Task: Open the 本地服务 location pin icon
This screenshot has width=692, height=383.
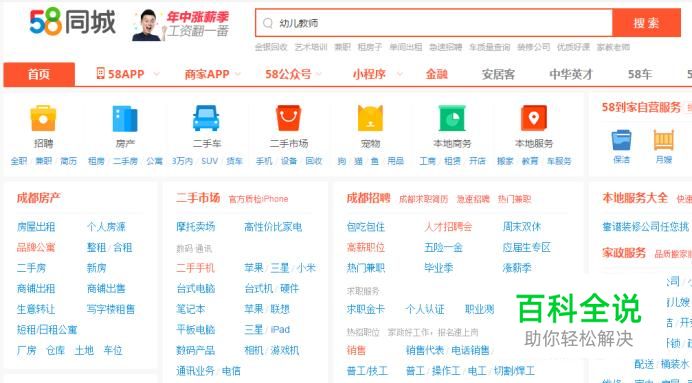Action: point(534,118)
